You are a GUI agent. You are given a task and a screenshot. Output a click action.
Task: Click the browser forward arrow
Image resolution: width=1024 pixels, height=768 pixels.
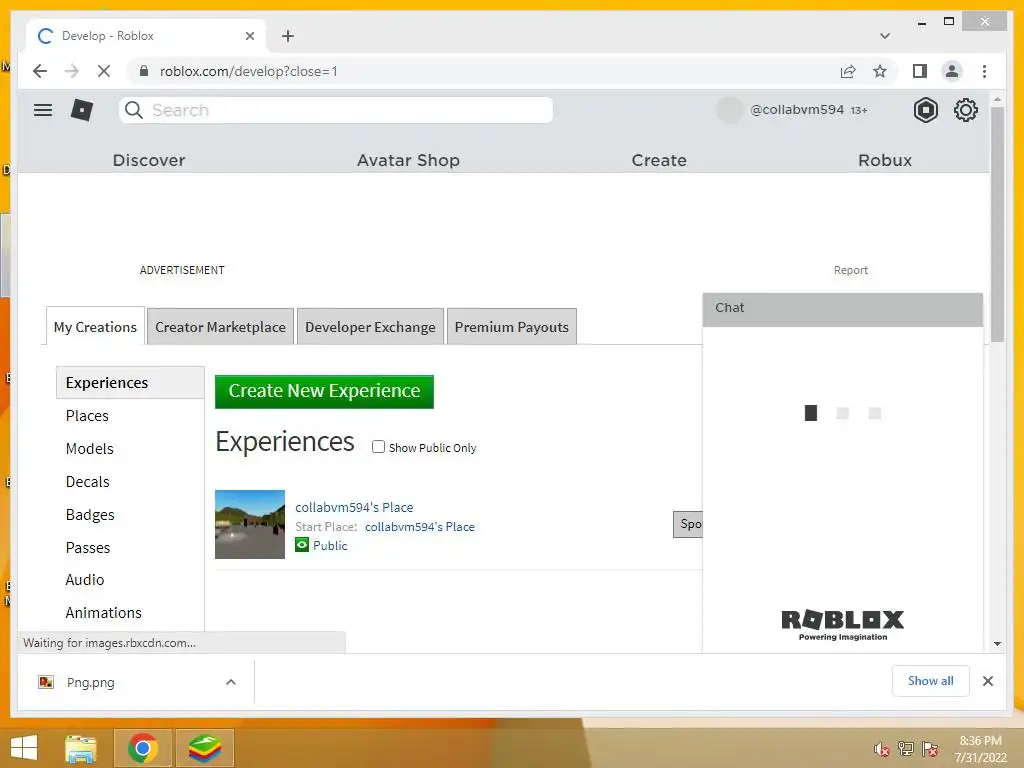[x=72, y=71]
